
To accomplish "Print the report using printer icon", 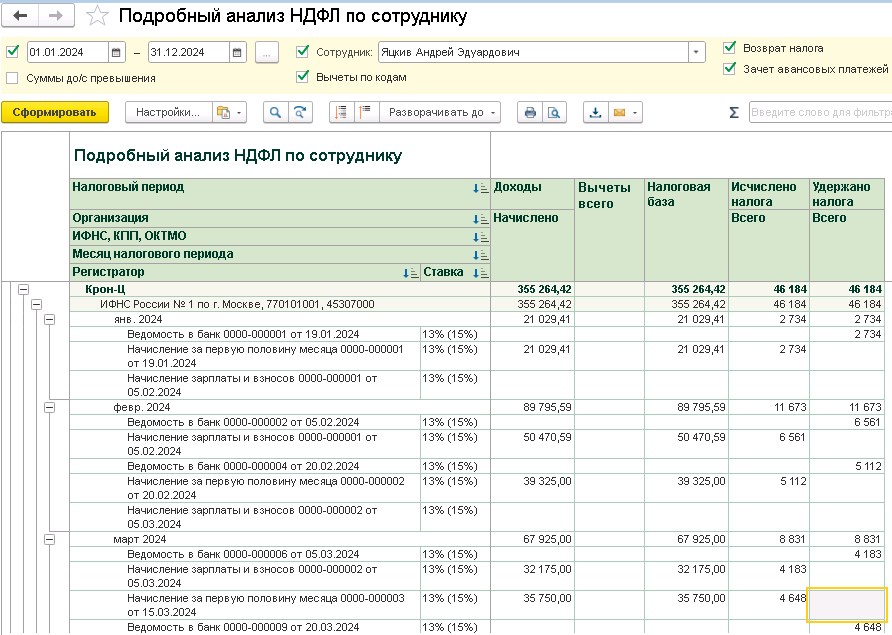I will [530, 112].
